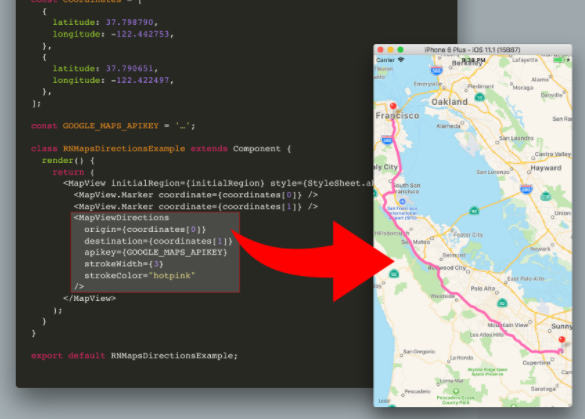Click the strokeWidth={3} prop

click(124, 264)
